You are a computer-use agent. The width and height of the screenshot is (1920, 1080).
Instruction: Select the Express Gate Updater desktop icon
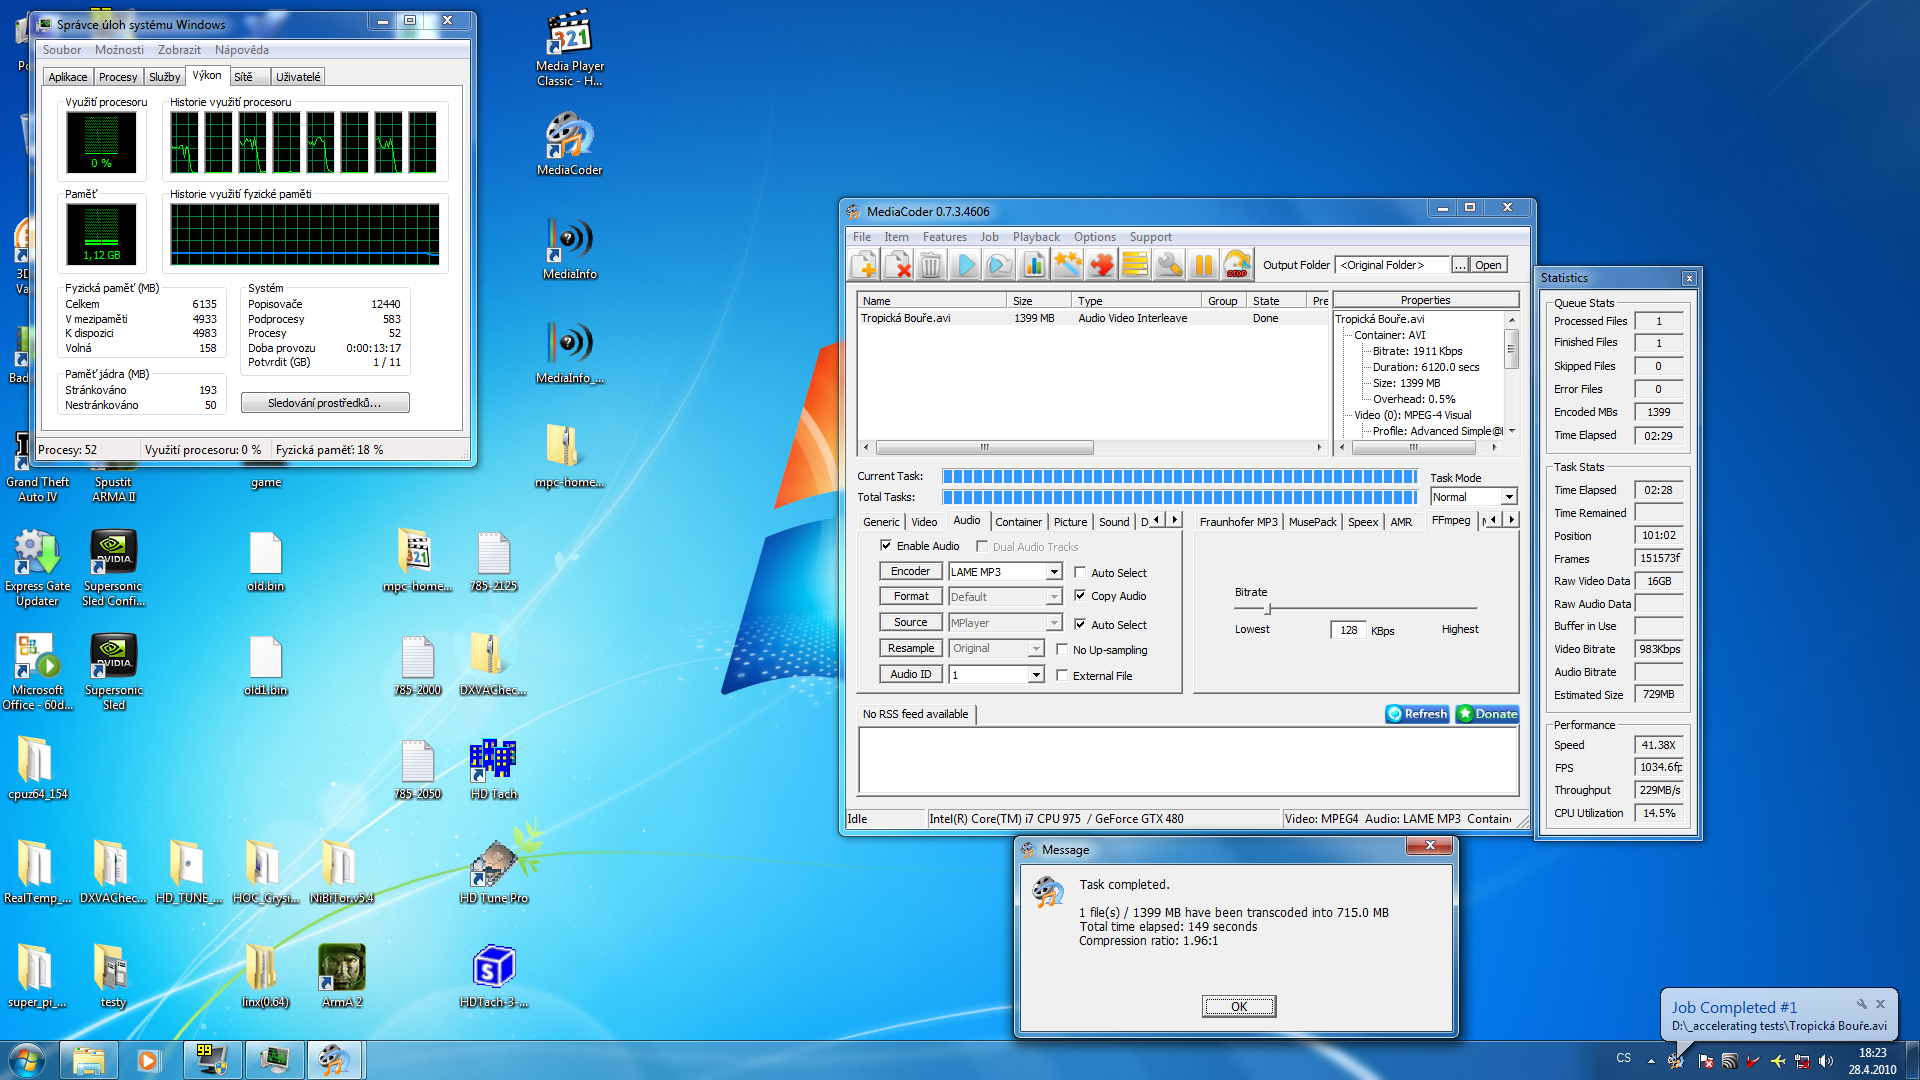coord(38,568)
